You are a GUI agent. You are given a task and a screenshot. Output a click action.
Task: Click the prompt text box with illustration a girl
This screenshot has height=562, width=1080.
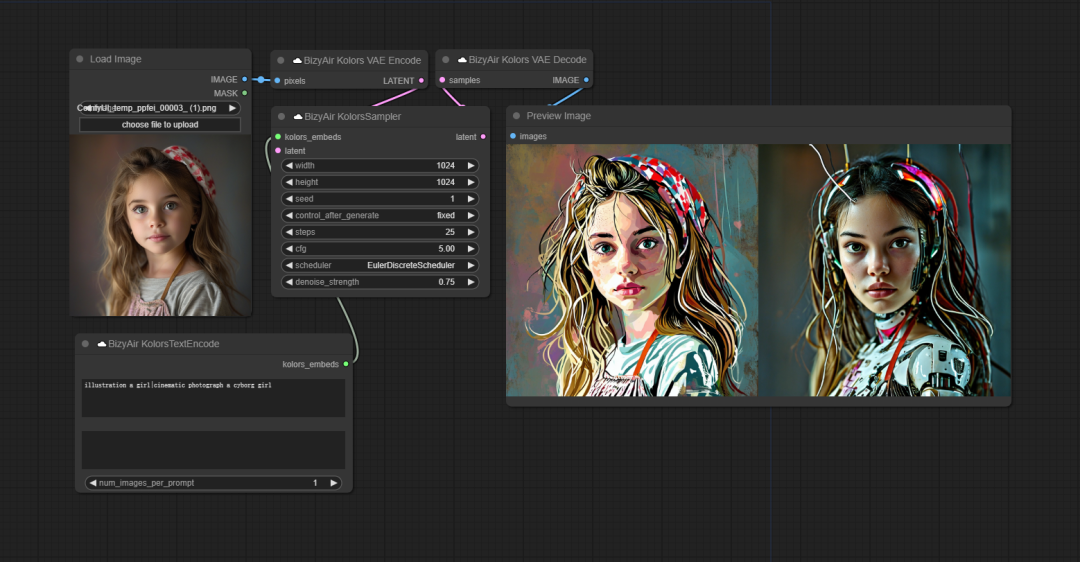point(214,397)
